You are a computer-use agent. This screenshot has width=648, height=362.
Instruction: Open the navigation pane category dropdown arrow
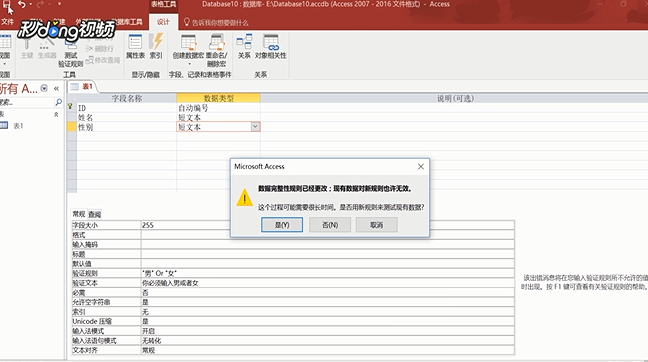[44, 88]
